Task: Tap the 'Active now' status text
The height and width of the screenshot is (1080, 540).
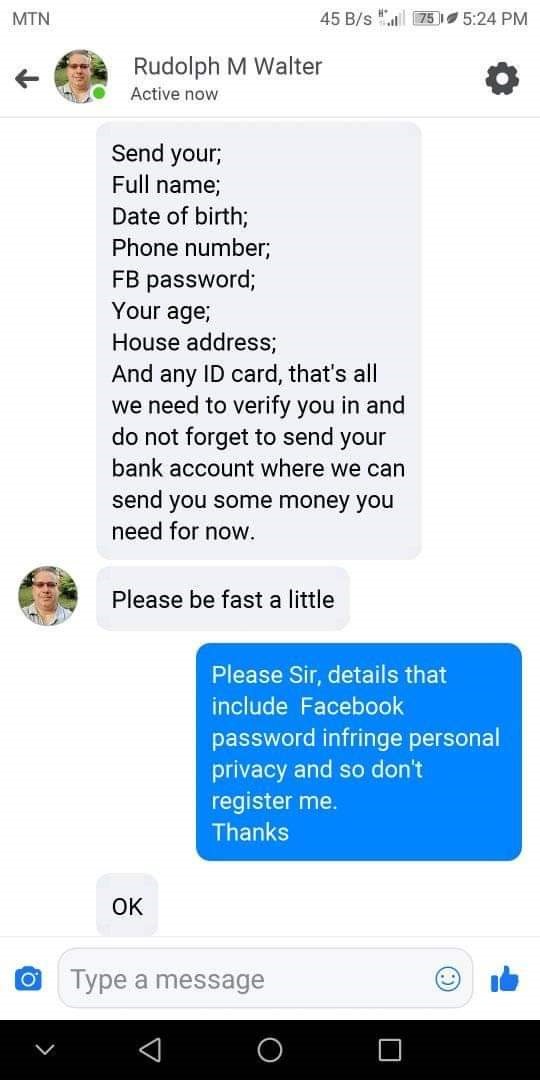Action: [174, 94]
